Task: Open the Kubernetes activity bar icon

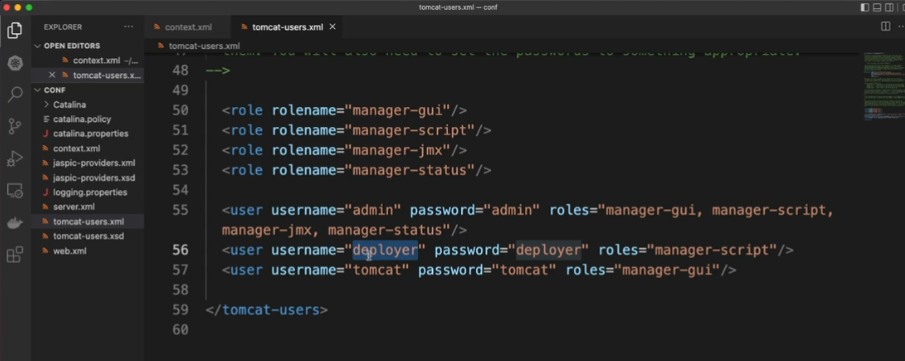Action: tap(15, 63)
